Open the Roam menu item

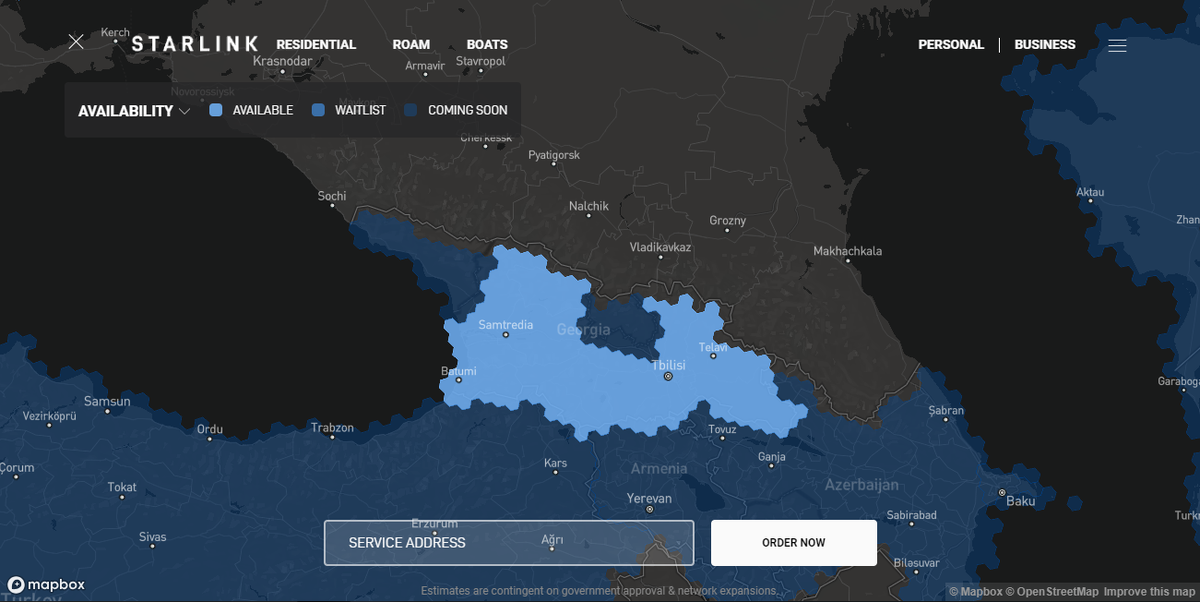point(411,44)
